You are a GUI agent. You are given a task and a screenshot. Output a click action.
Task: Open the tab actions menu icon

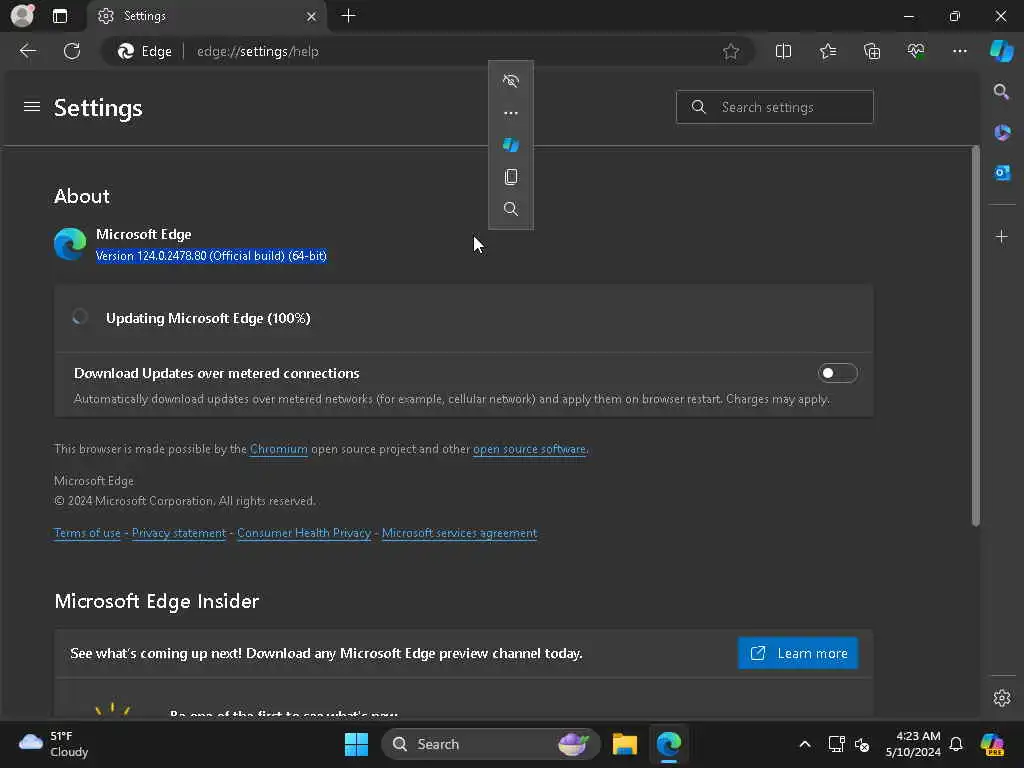pos(60,16)
